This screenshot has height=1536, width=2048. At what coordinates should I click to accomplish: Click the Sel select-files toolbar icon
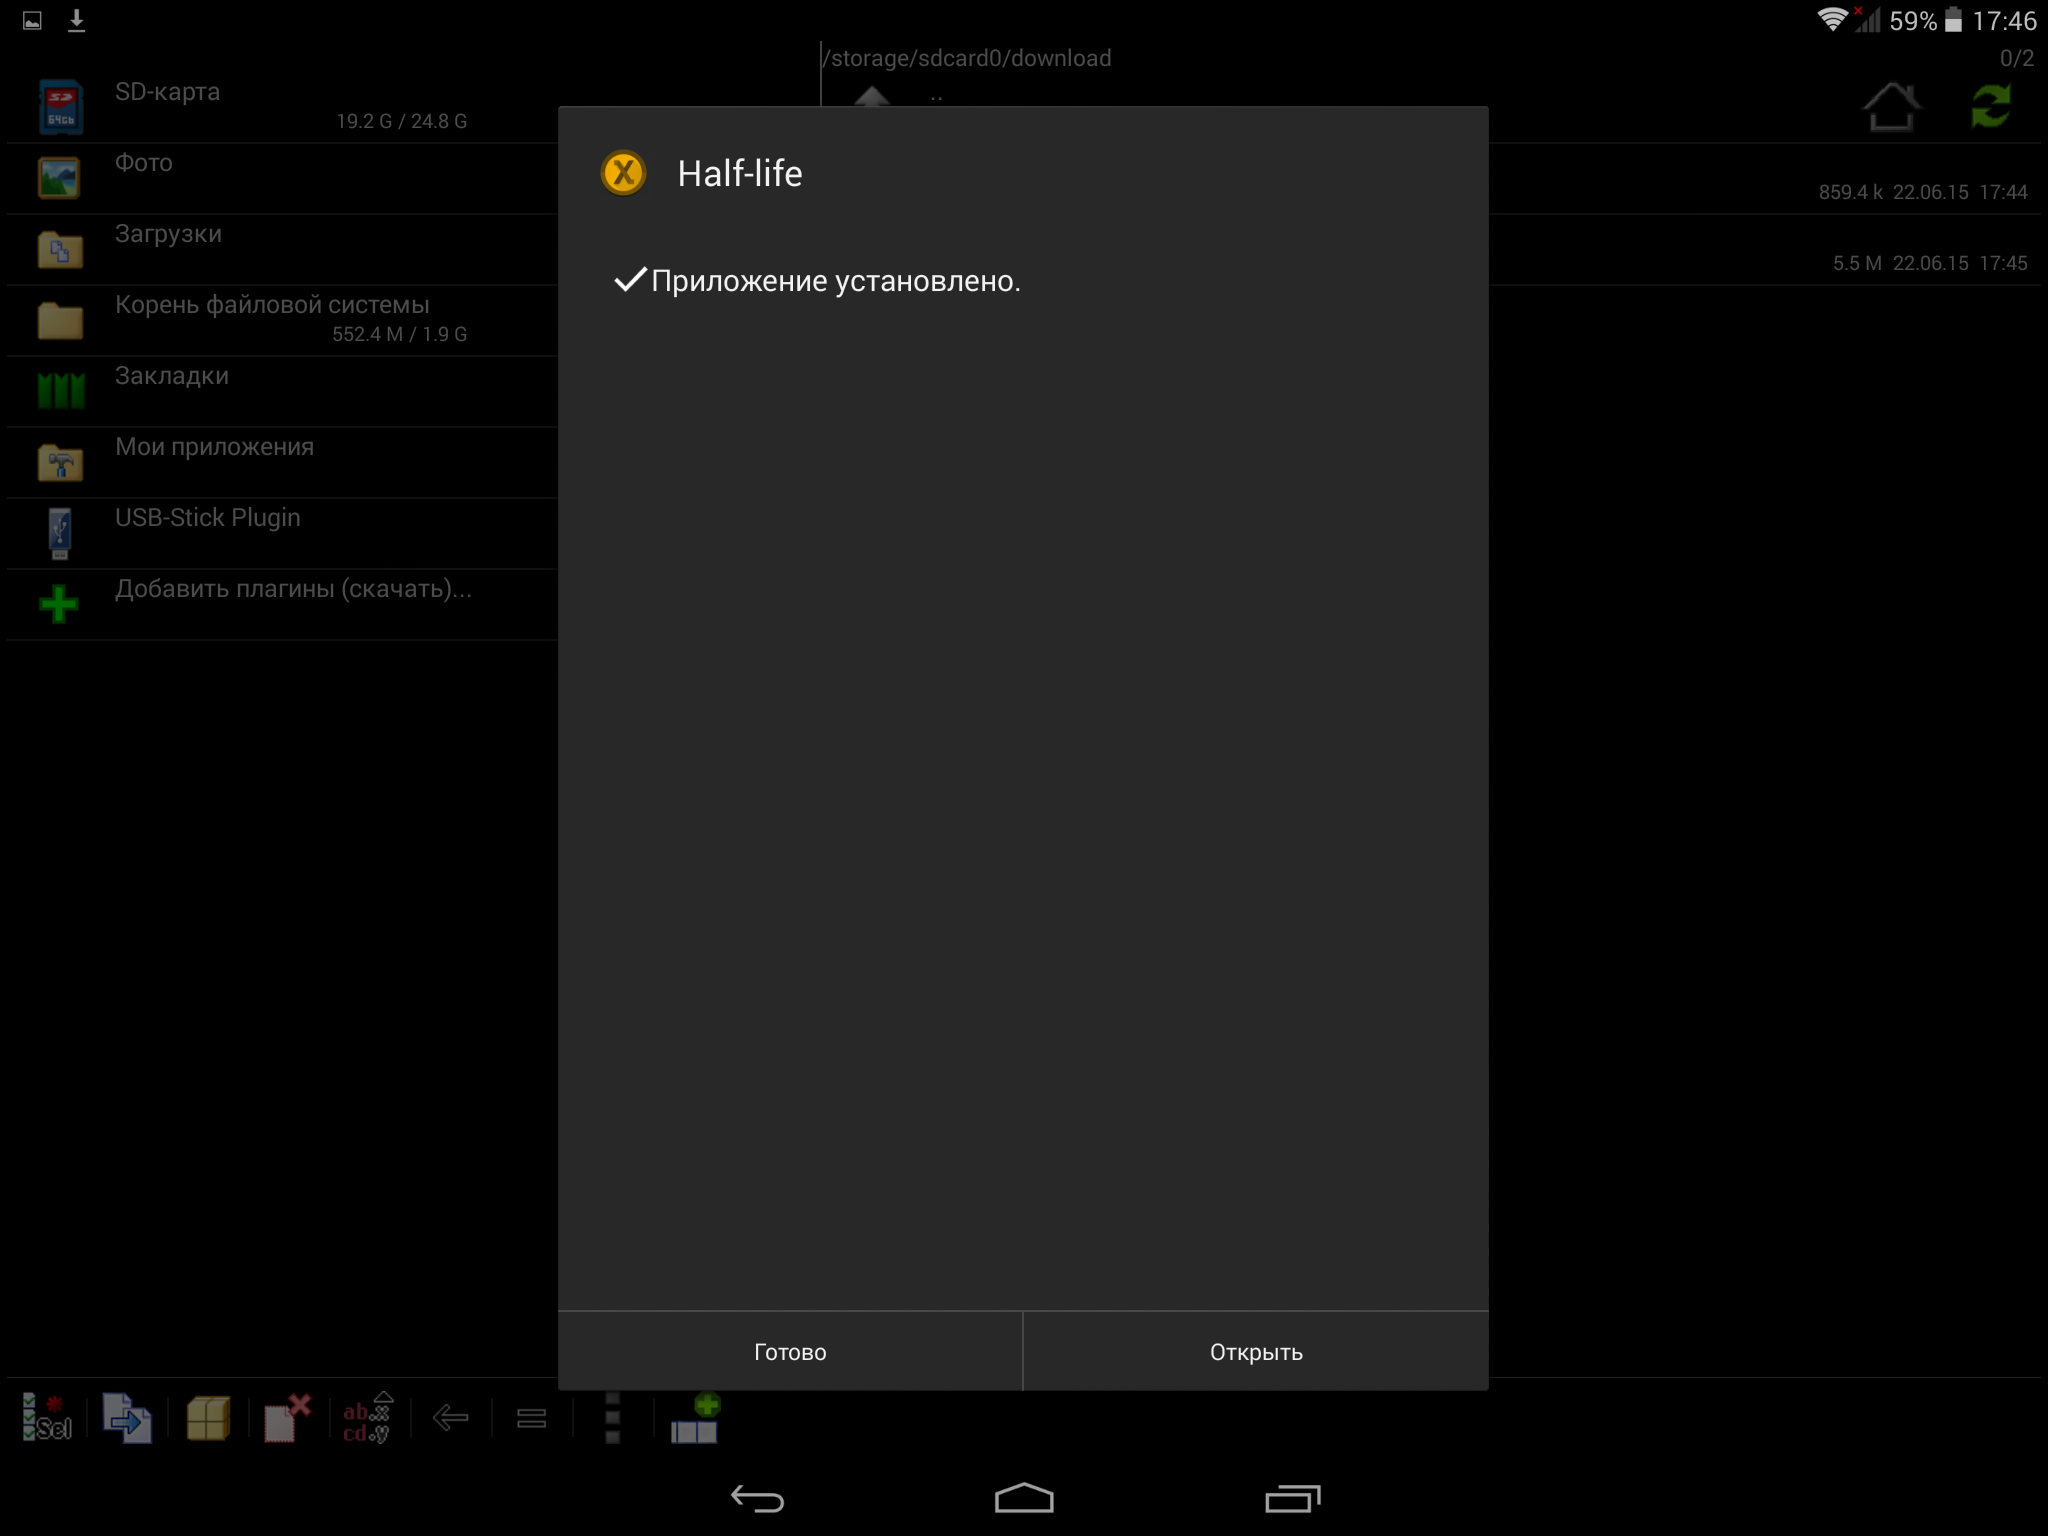tap(47, 1417)
